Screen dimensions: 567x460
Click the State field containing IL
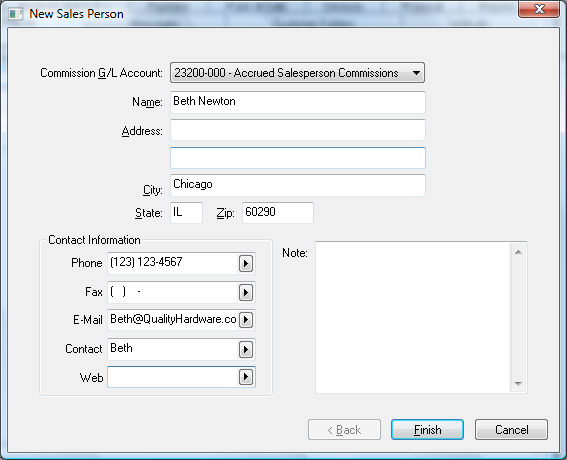click(186, 213)
